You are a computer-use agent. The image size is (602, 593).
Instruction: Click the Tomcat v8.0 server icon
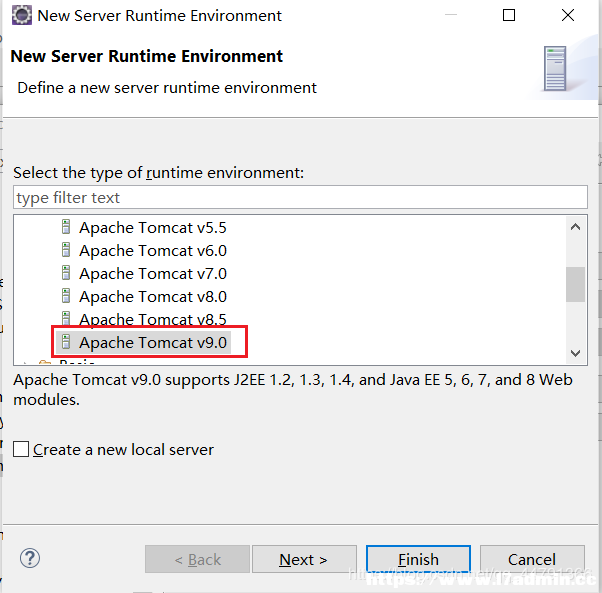point(66,296)
